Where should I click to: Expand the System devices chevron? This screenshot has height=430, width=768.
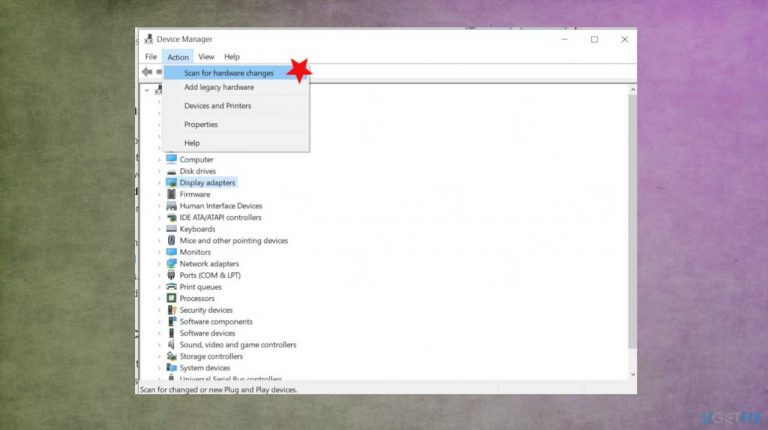159,368
